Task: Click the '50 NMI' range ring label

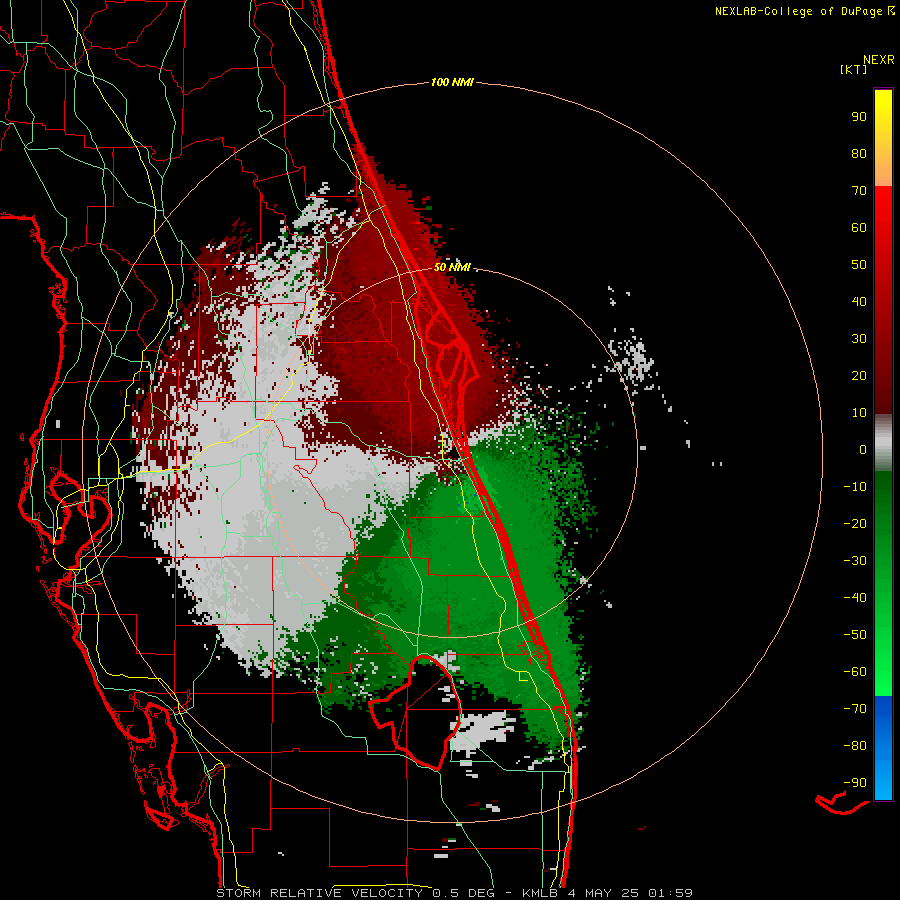Action: 452,267
